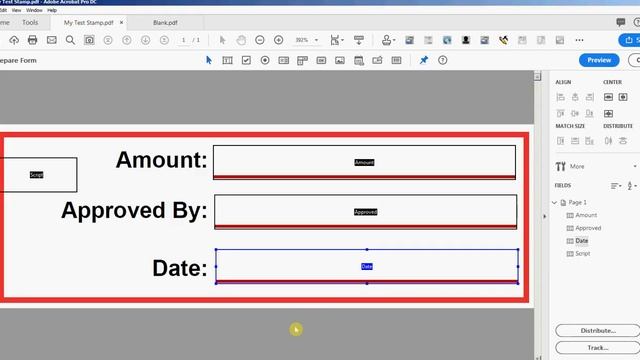Screen dimensions: 640x360
Task: Switch to the Blank.pdf tab
Action: pos(165,23)
